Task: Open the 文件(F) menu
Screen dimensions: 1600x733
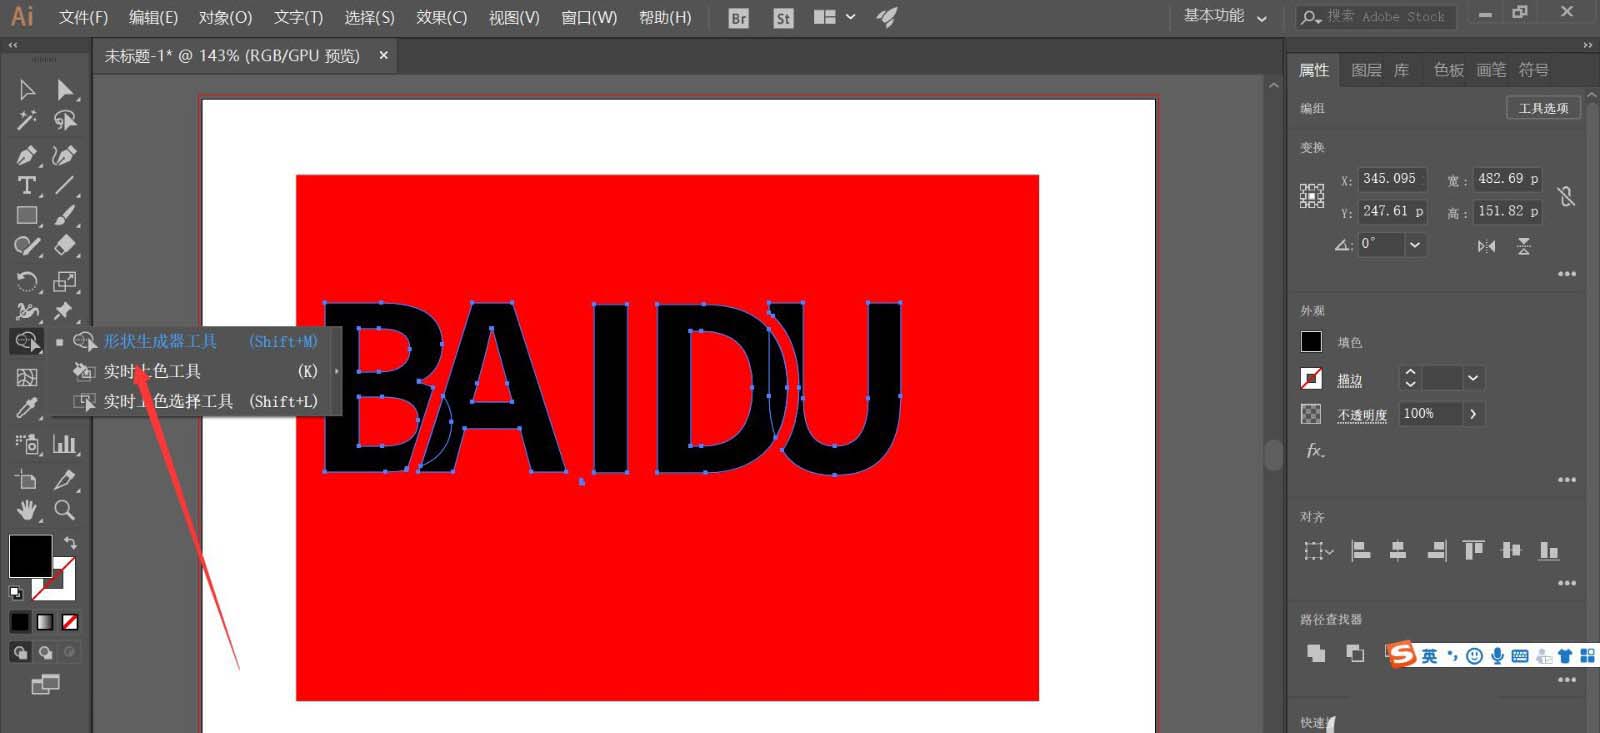Action: pyautogui.click(x=83, y=17)
